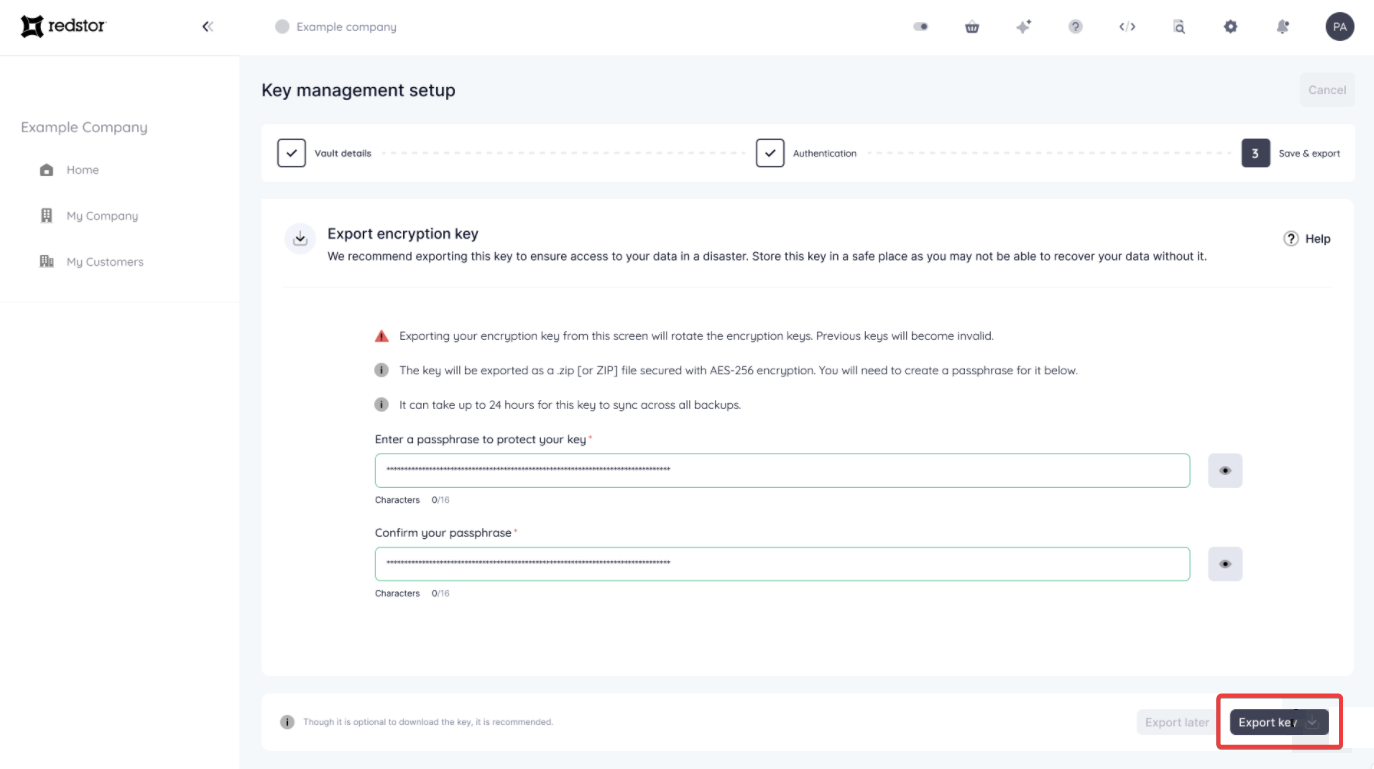Focus the Enter a passphrase field
The width and height of the screenshot is (1374, 769).
tap(782, 470)
